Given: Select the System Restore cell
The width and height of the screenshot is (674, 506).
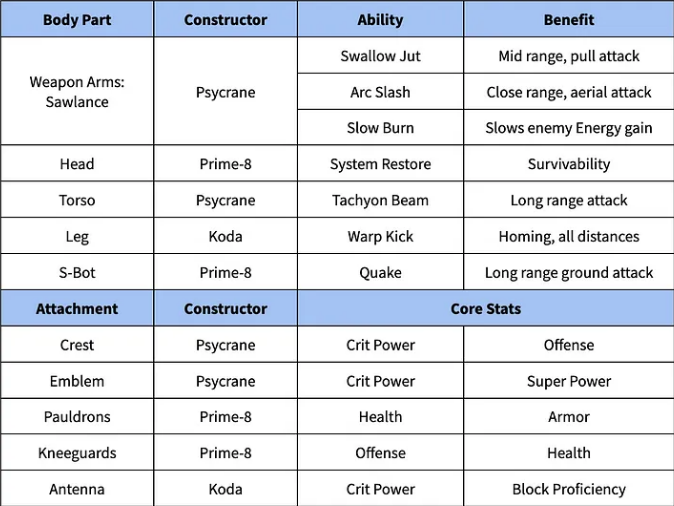Looking at the screenshot, I should [380, 164].
